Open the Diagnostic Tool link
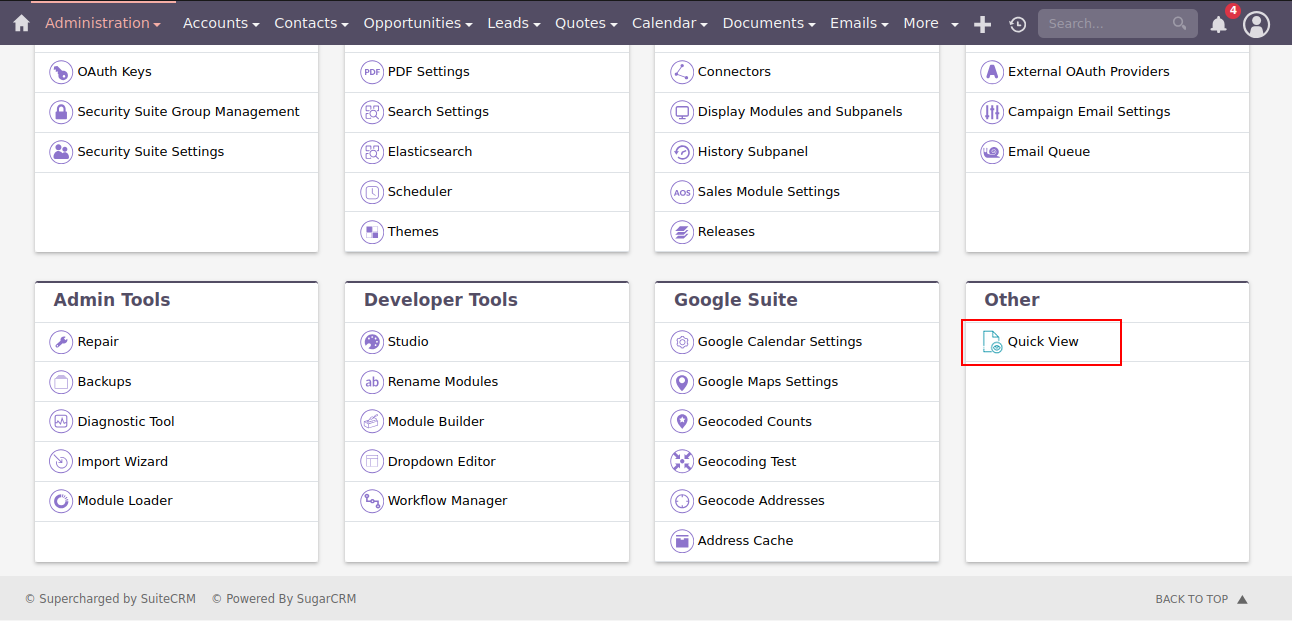The image size is (1292, 621). pyautogui.click(x=126, y=422)
